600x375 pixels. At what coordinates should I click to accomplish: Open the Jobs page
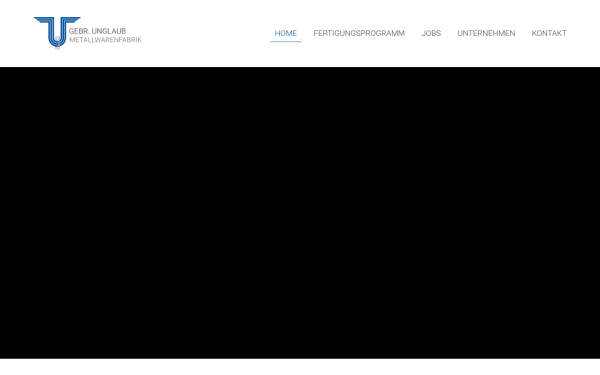431,33
